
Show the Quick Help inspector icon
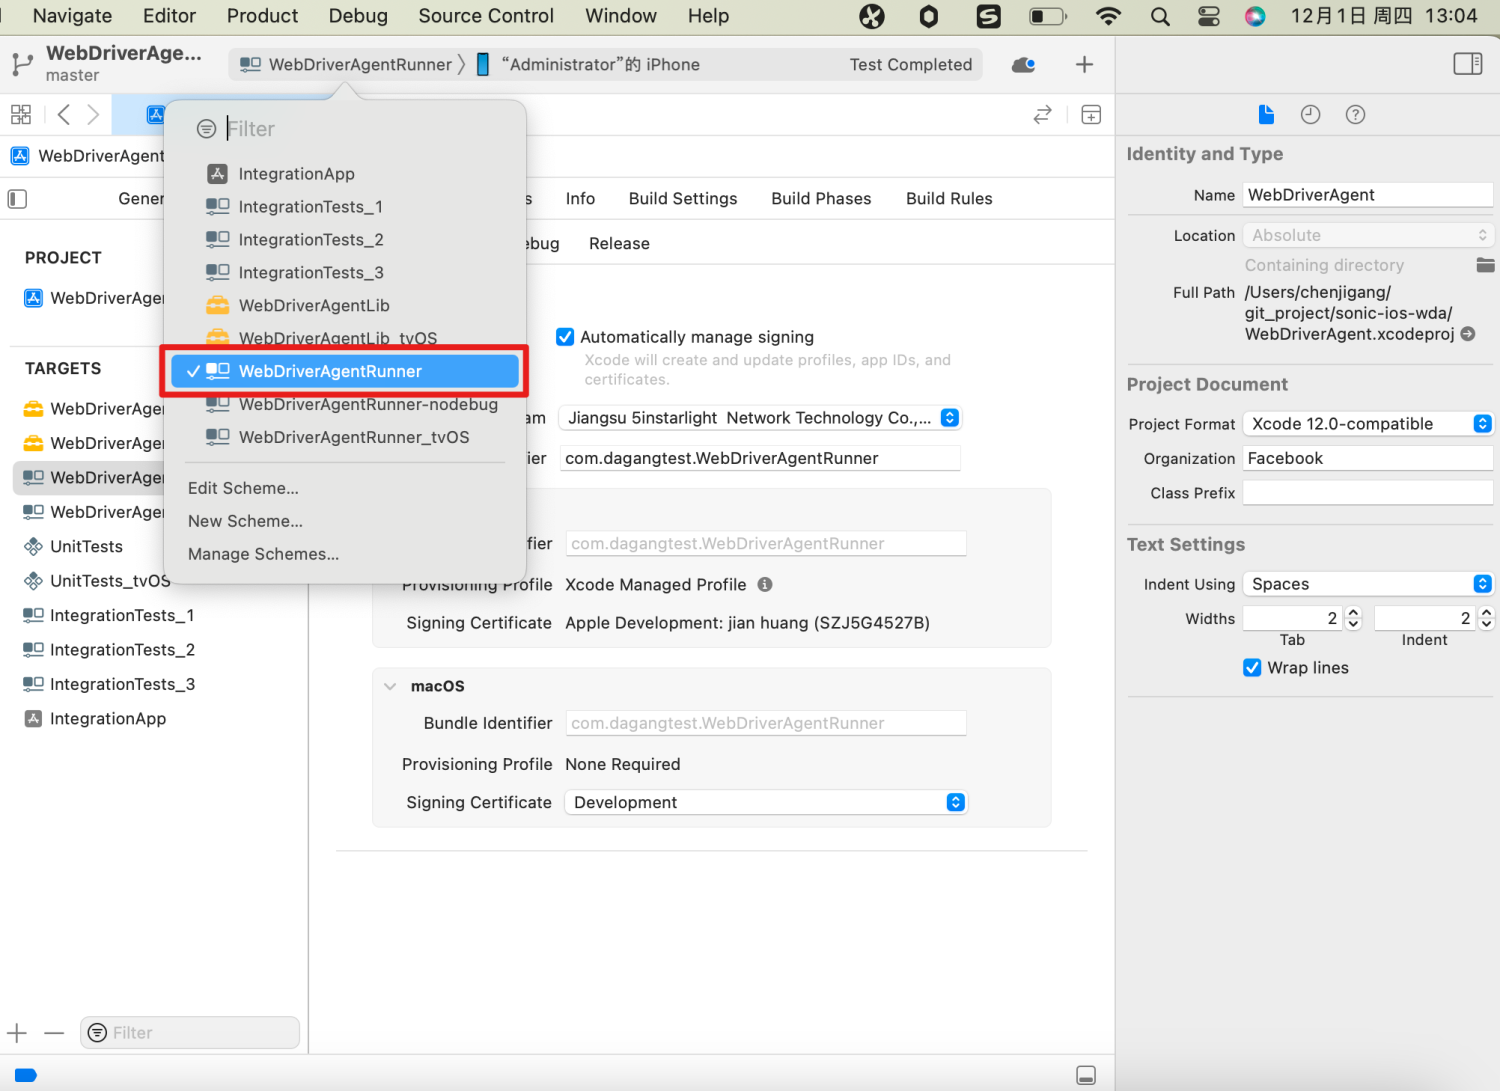point(1355,115)
